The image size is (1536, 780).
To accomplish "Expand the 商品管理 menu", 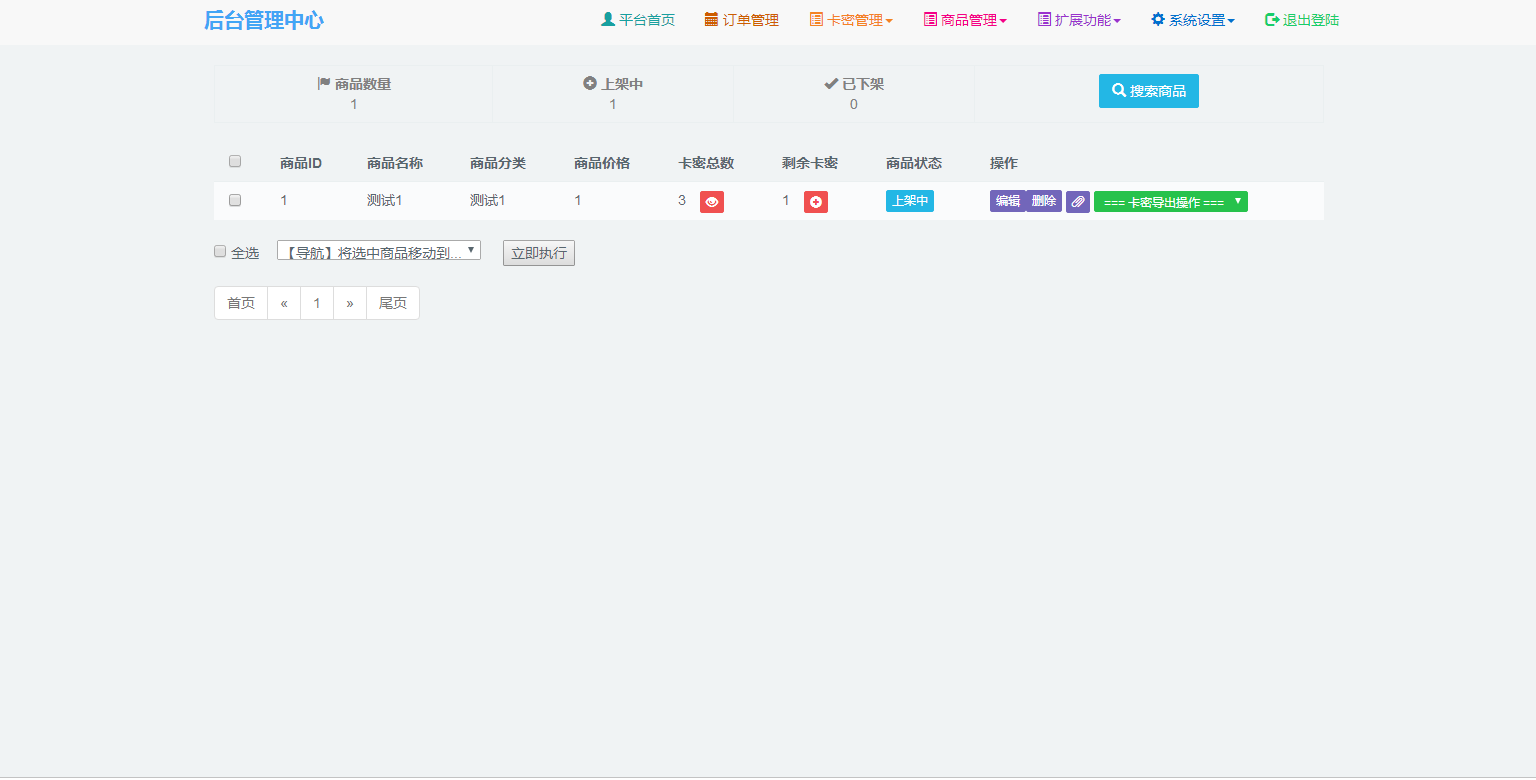I will click(964, 18).
